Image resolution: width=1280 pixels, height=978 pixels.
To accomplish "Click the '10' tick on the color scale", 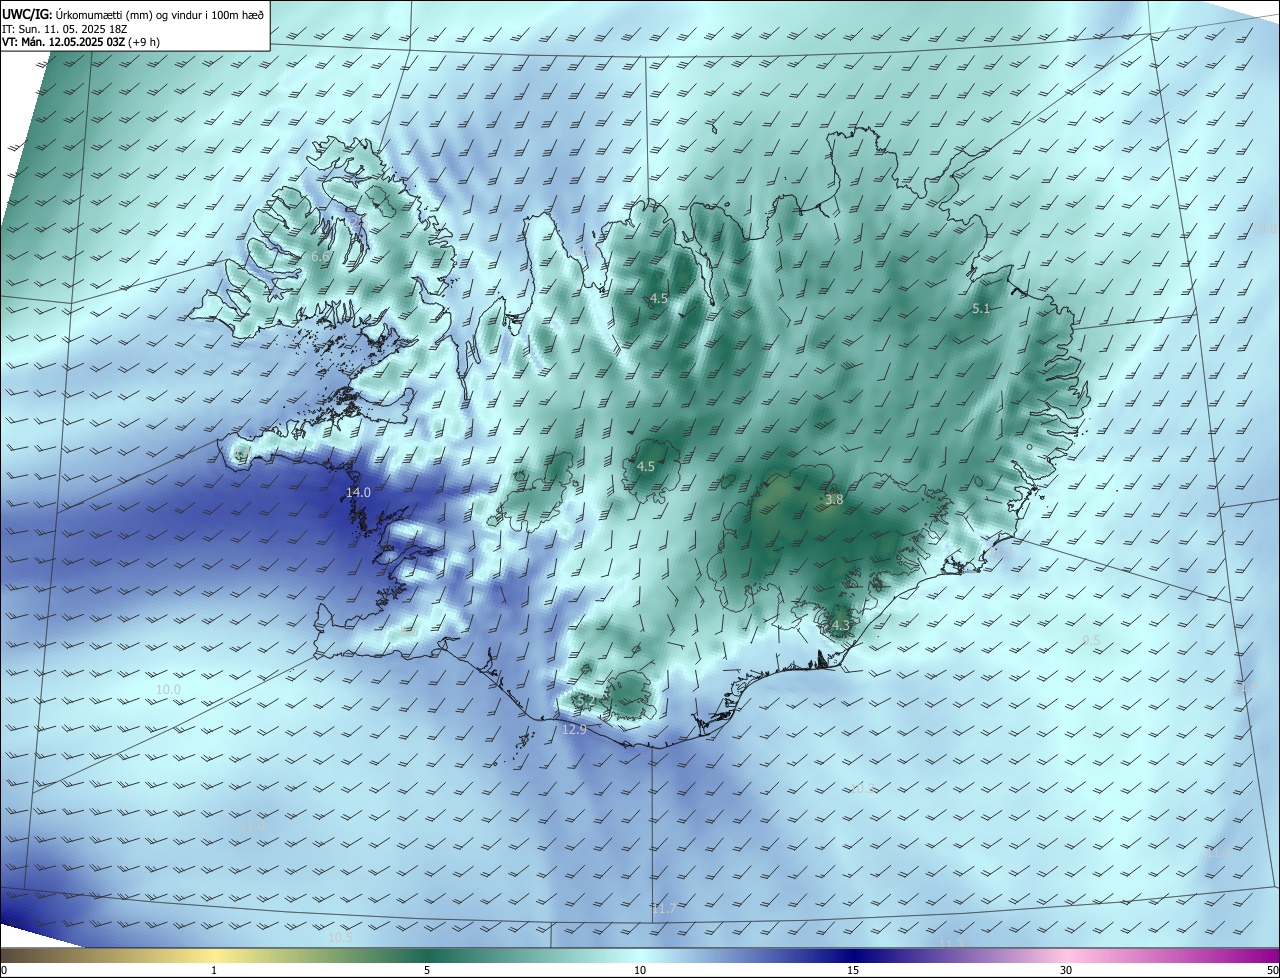I will click(x=640, y=971).
